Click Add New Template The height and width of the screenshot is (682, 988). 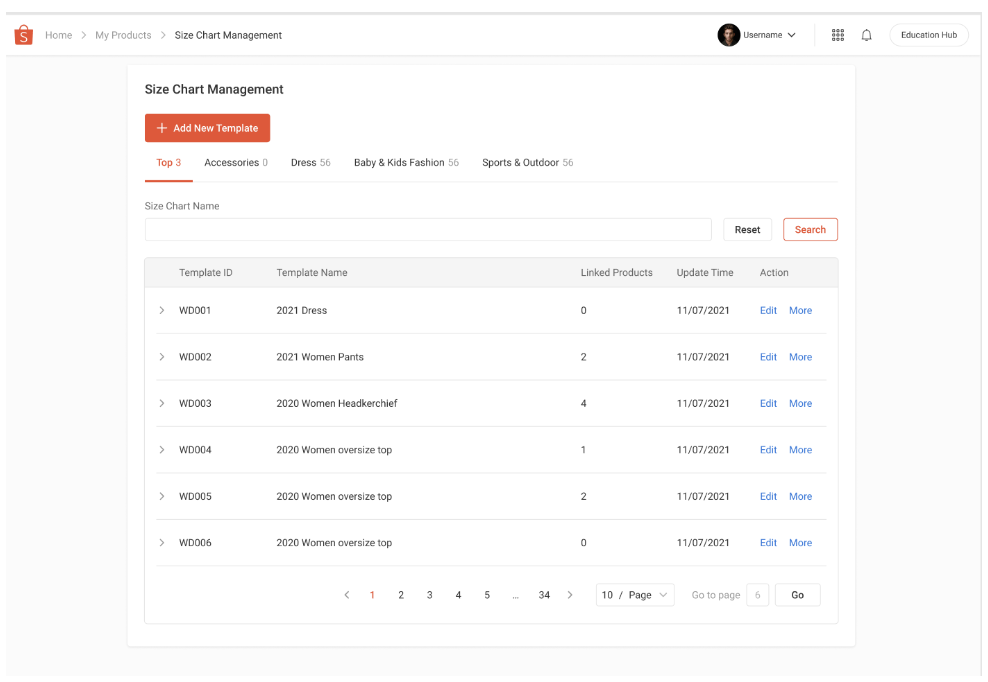tap(207, 128)
